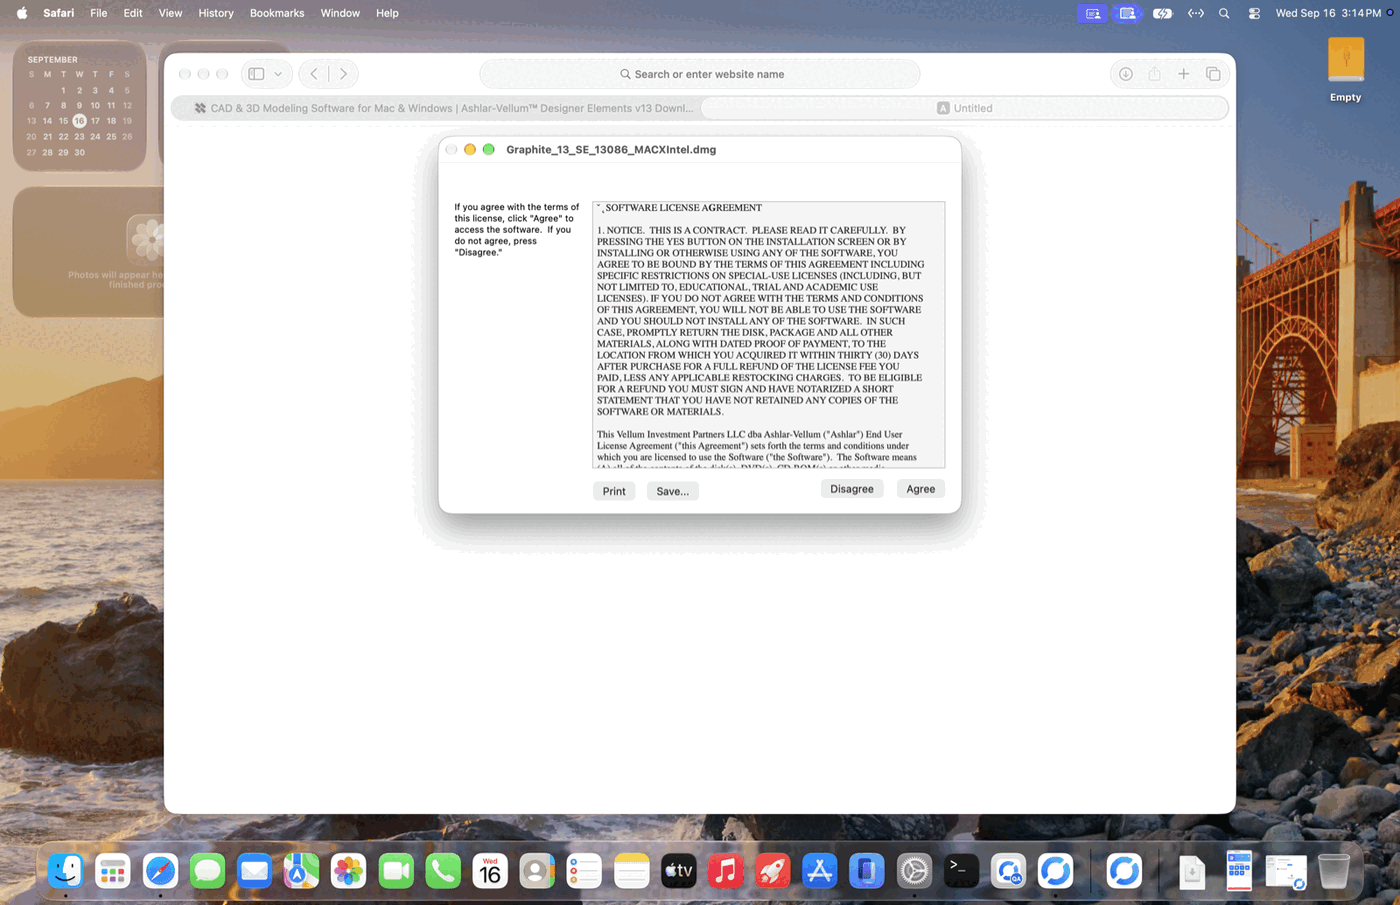This screenshot has width=1400, height=905.
Task: Toggle the Safari sidebar button
Action: point(256,74)
